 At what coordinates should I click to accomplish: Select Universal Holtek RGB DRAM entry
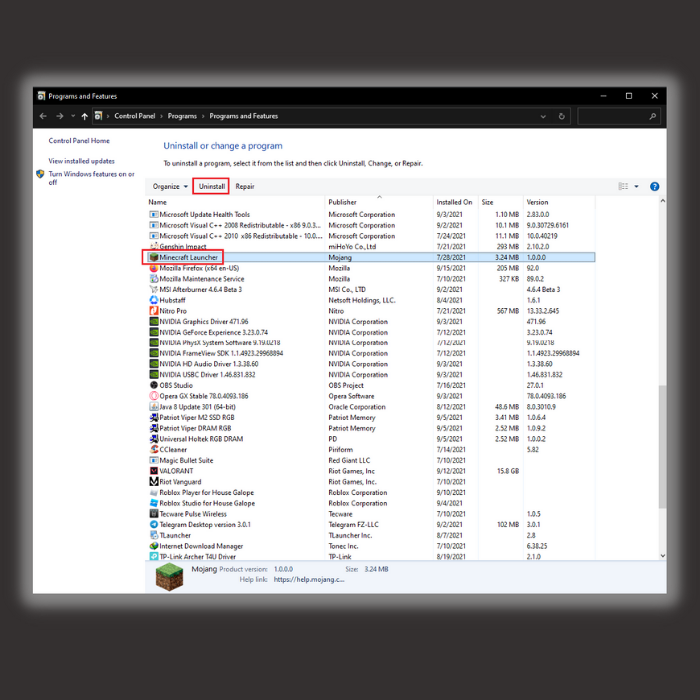[371, 439]
